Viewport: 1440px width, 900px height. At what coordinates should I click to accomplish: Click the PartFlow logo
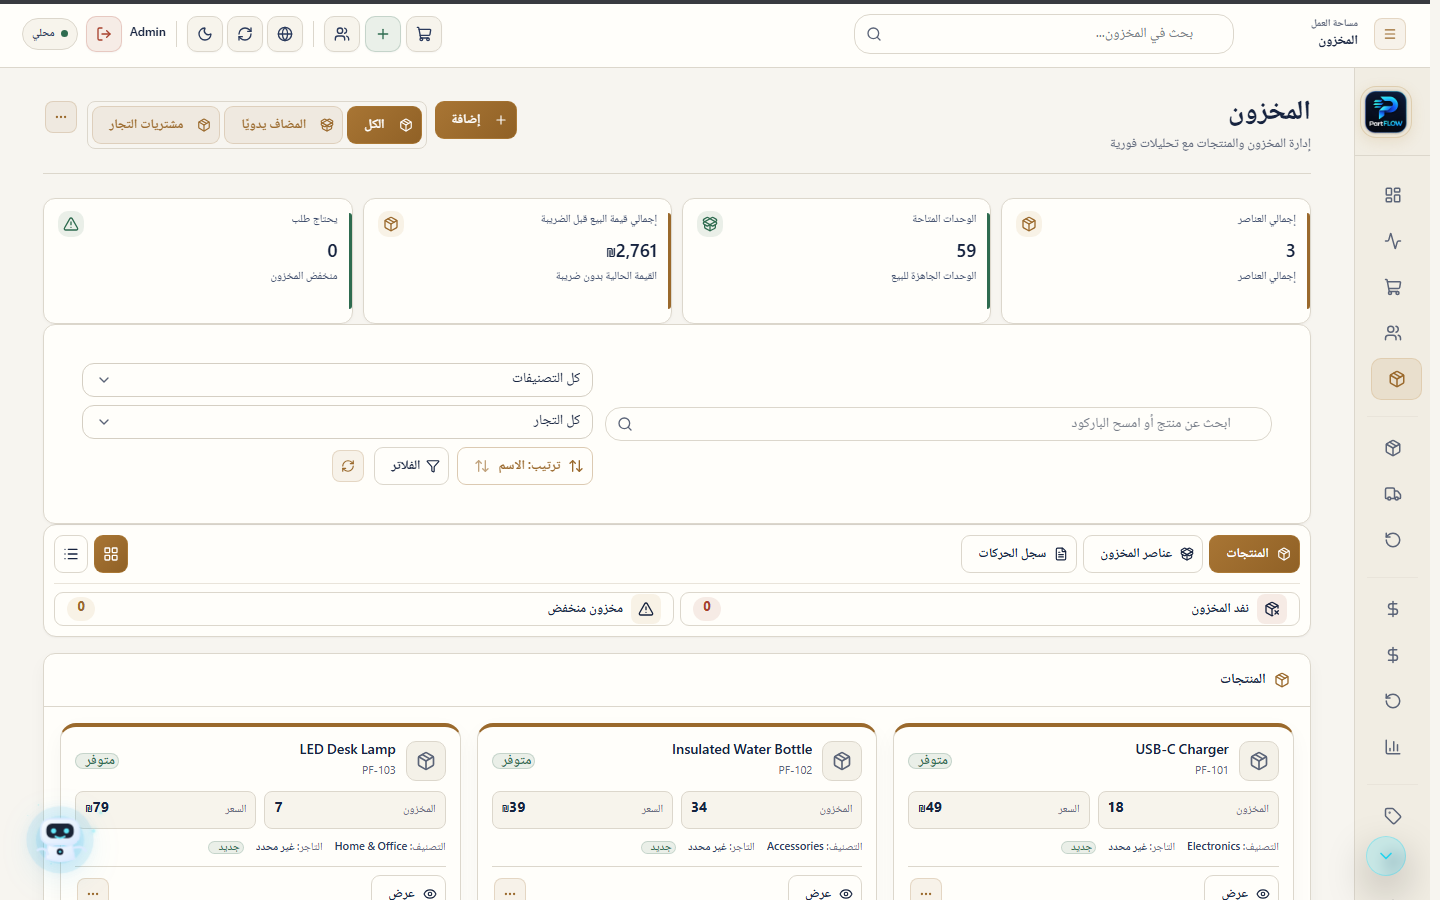click(1386, 111)
